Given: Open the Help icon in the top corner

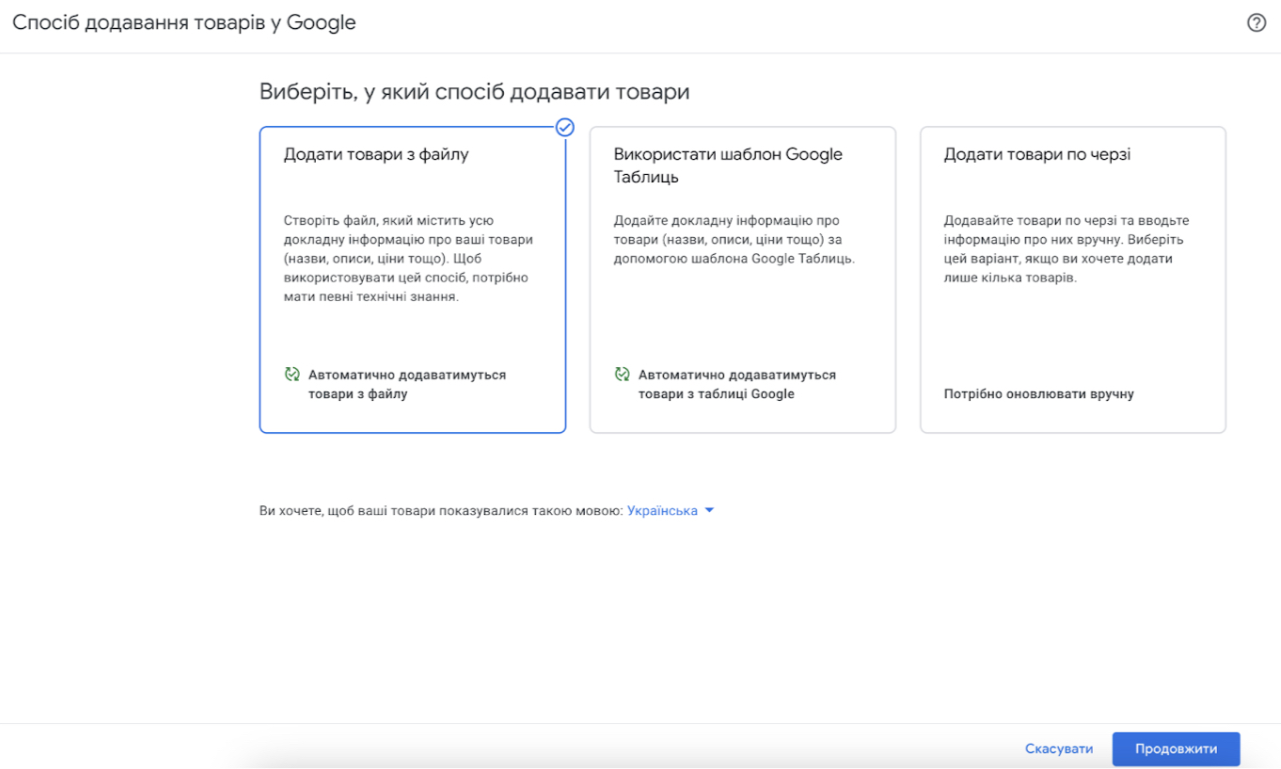Looking at the screenshot, I should point(1258,21).
